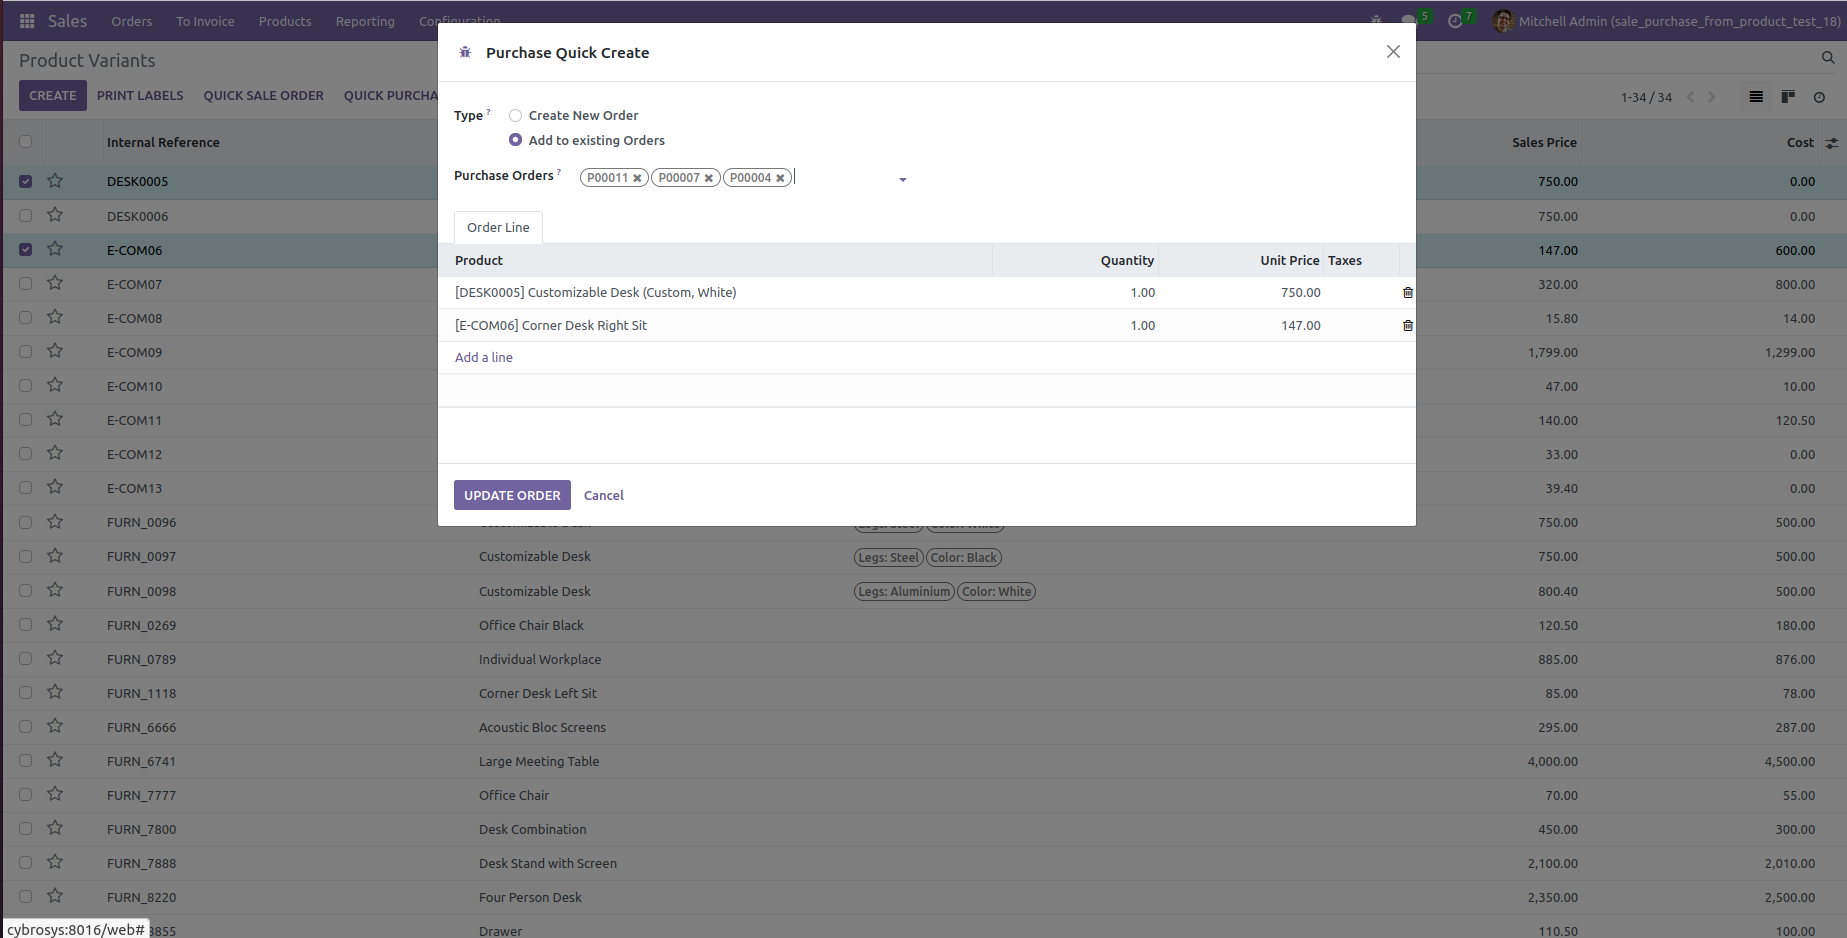Open the Products menu
Screen dimensions: 1847x938
(285, 21)
